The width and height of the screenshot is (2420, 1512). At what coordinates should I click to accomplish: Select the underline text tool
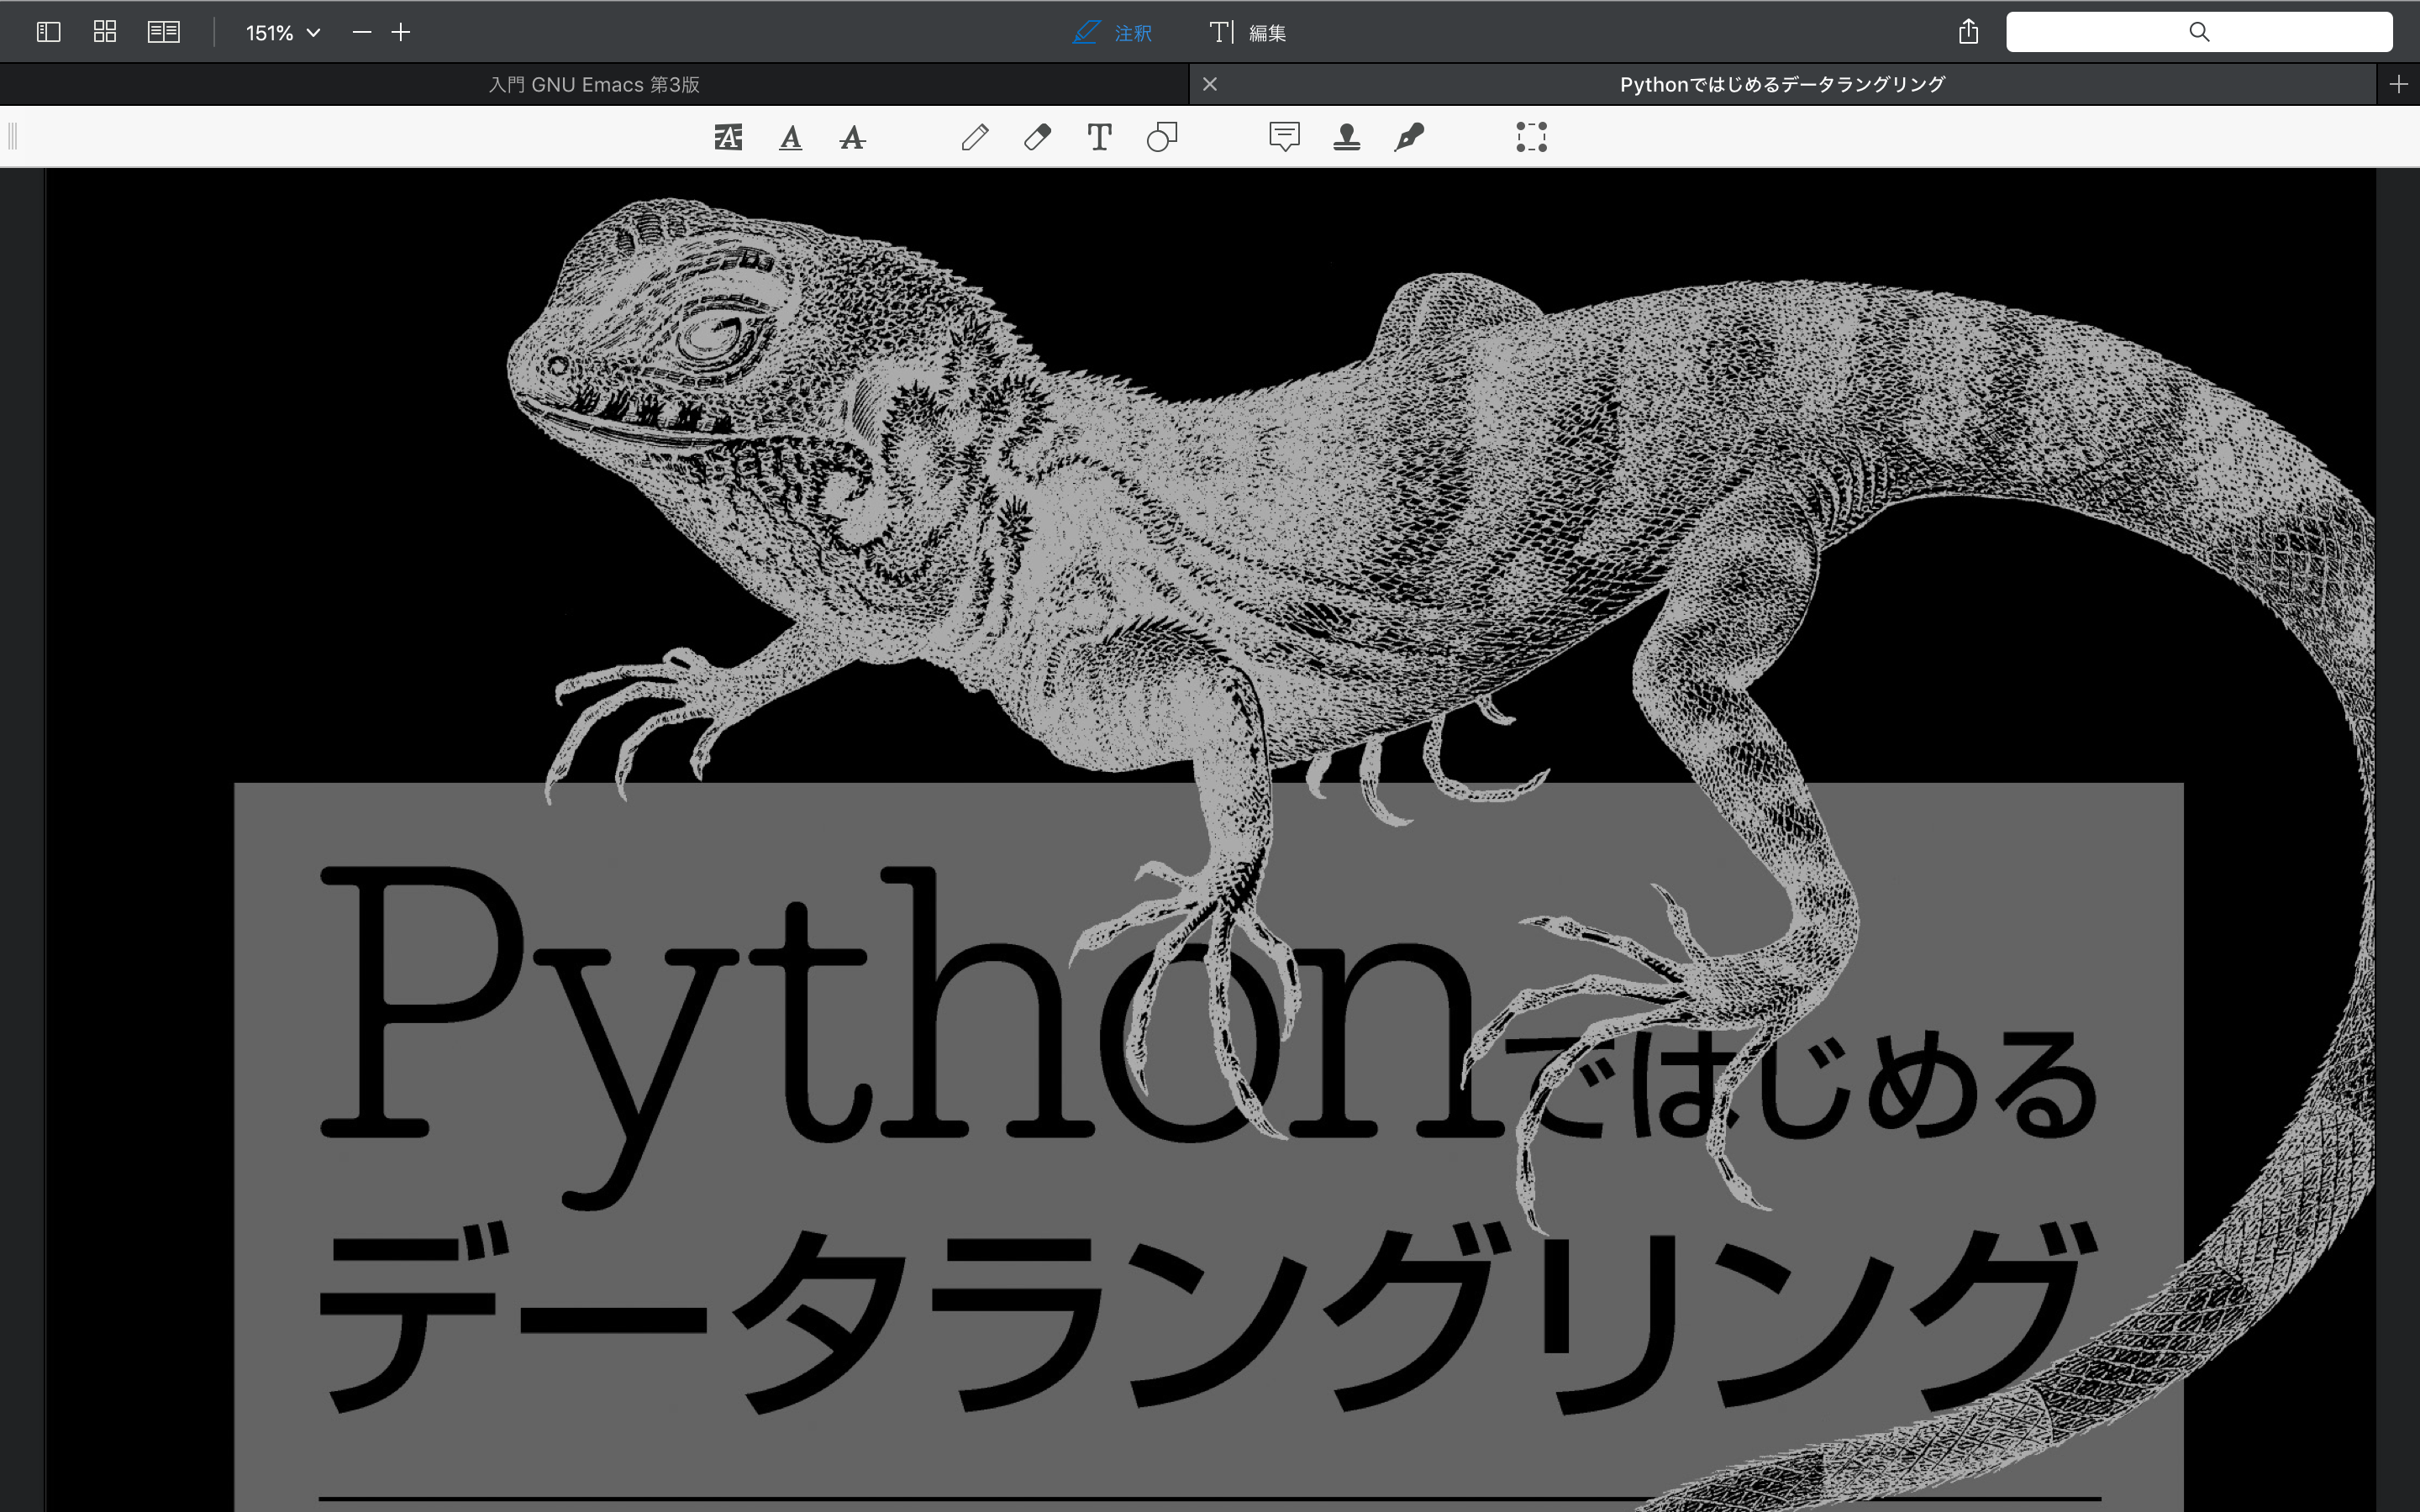[x=791, y=137]
